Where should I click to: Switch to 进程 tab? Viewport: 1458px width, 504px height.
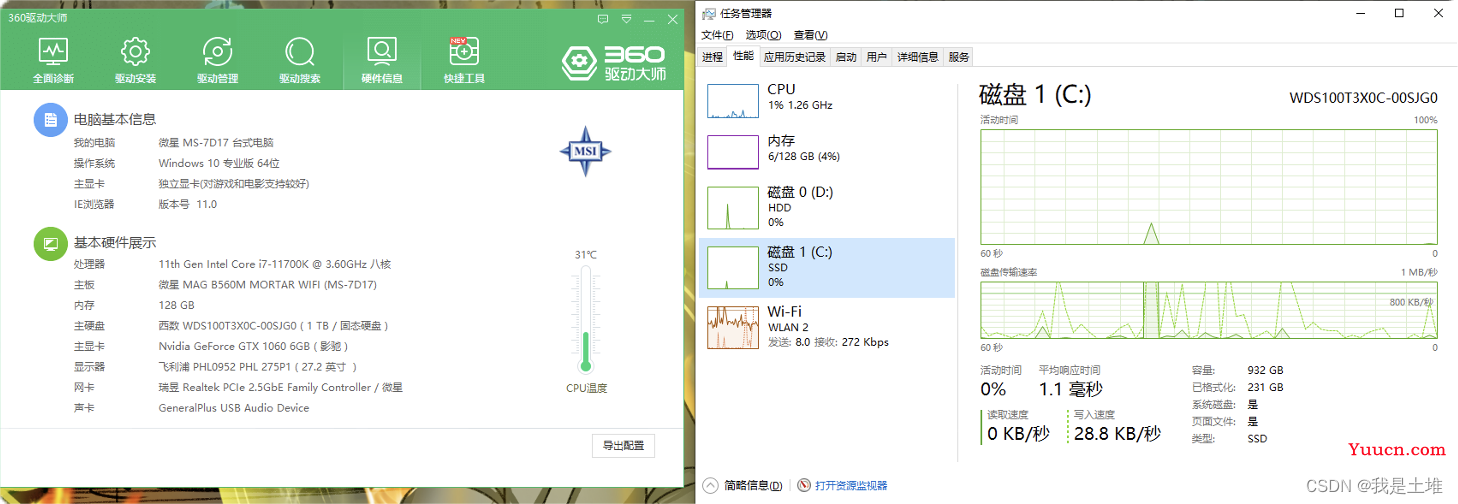point(712,57)
